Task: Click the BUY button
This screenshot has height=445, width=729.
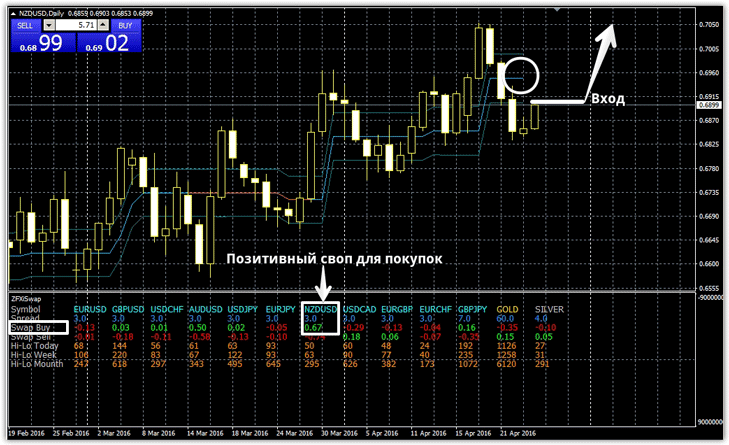Action: click(x=125, y=23)
